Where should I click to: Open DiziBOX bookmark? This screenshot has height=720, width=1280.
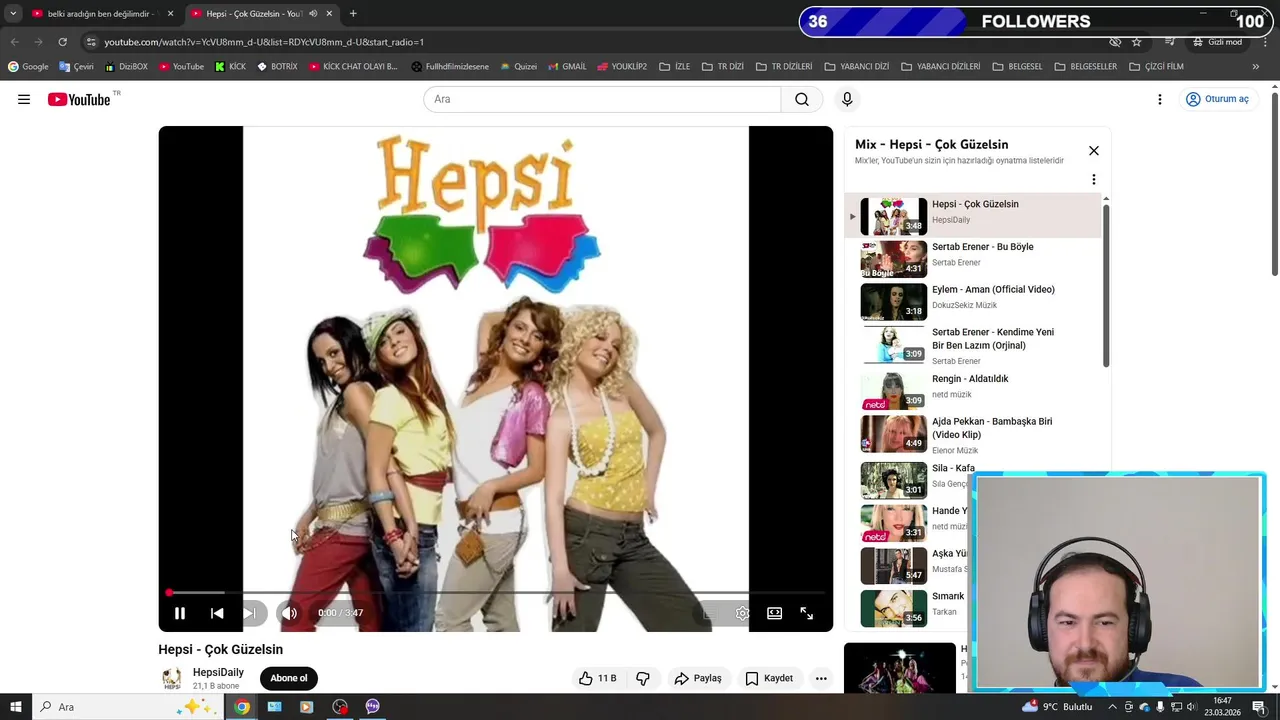point(126,67)
